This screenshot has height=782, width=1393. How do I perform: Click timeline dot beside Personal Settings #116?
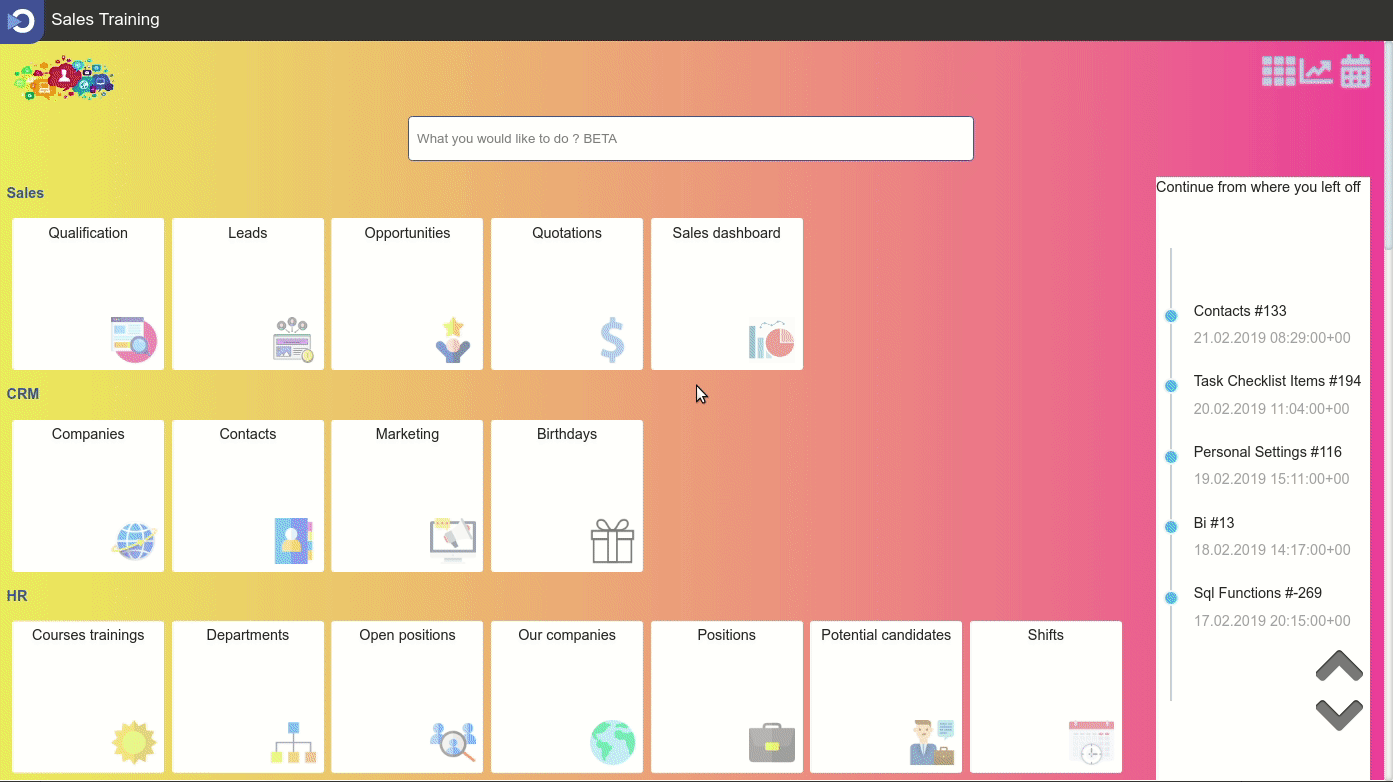click(x=1171, y=457)
